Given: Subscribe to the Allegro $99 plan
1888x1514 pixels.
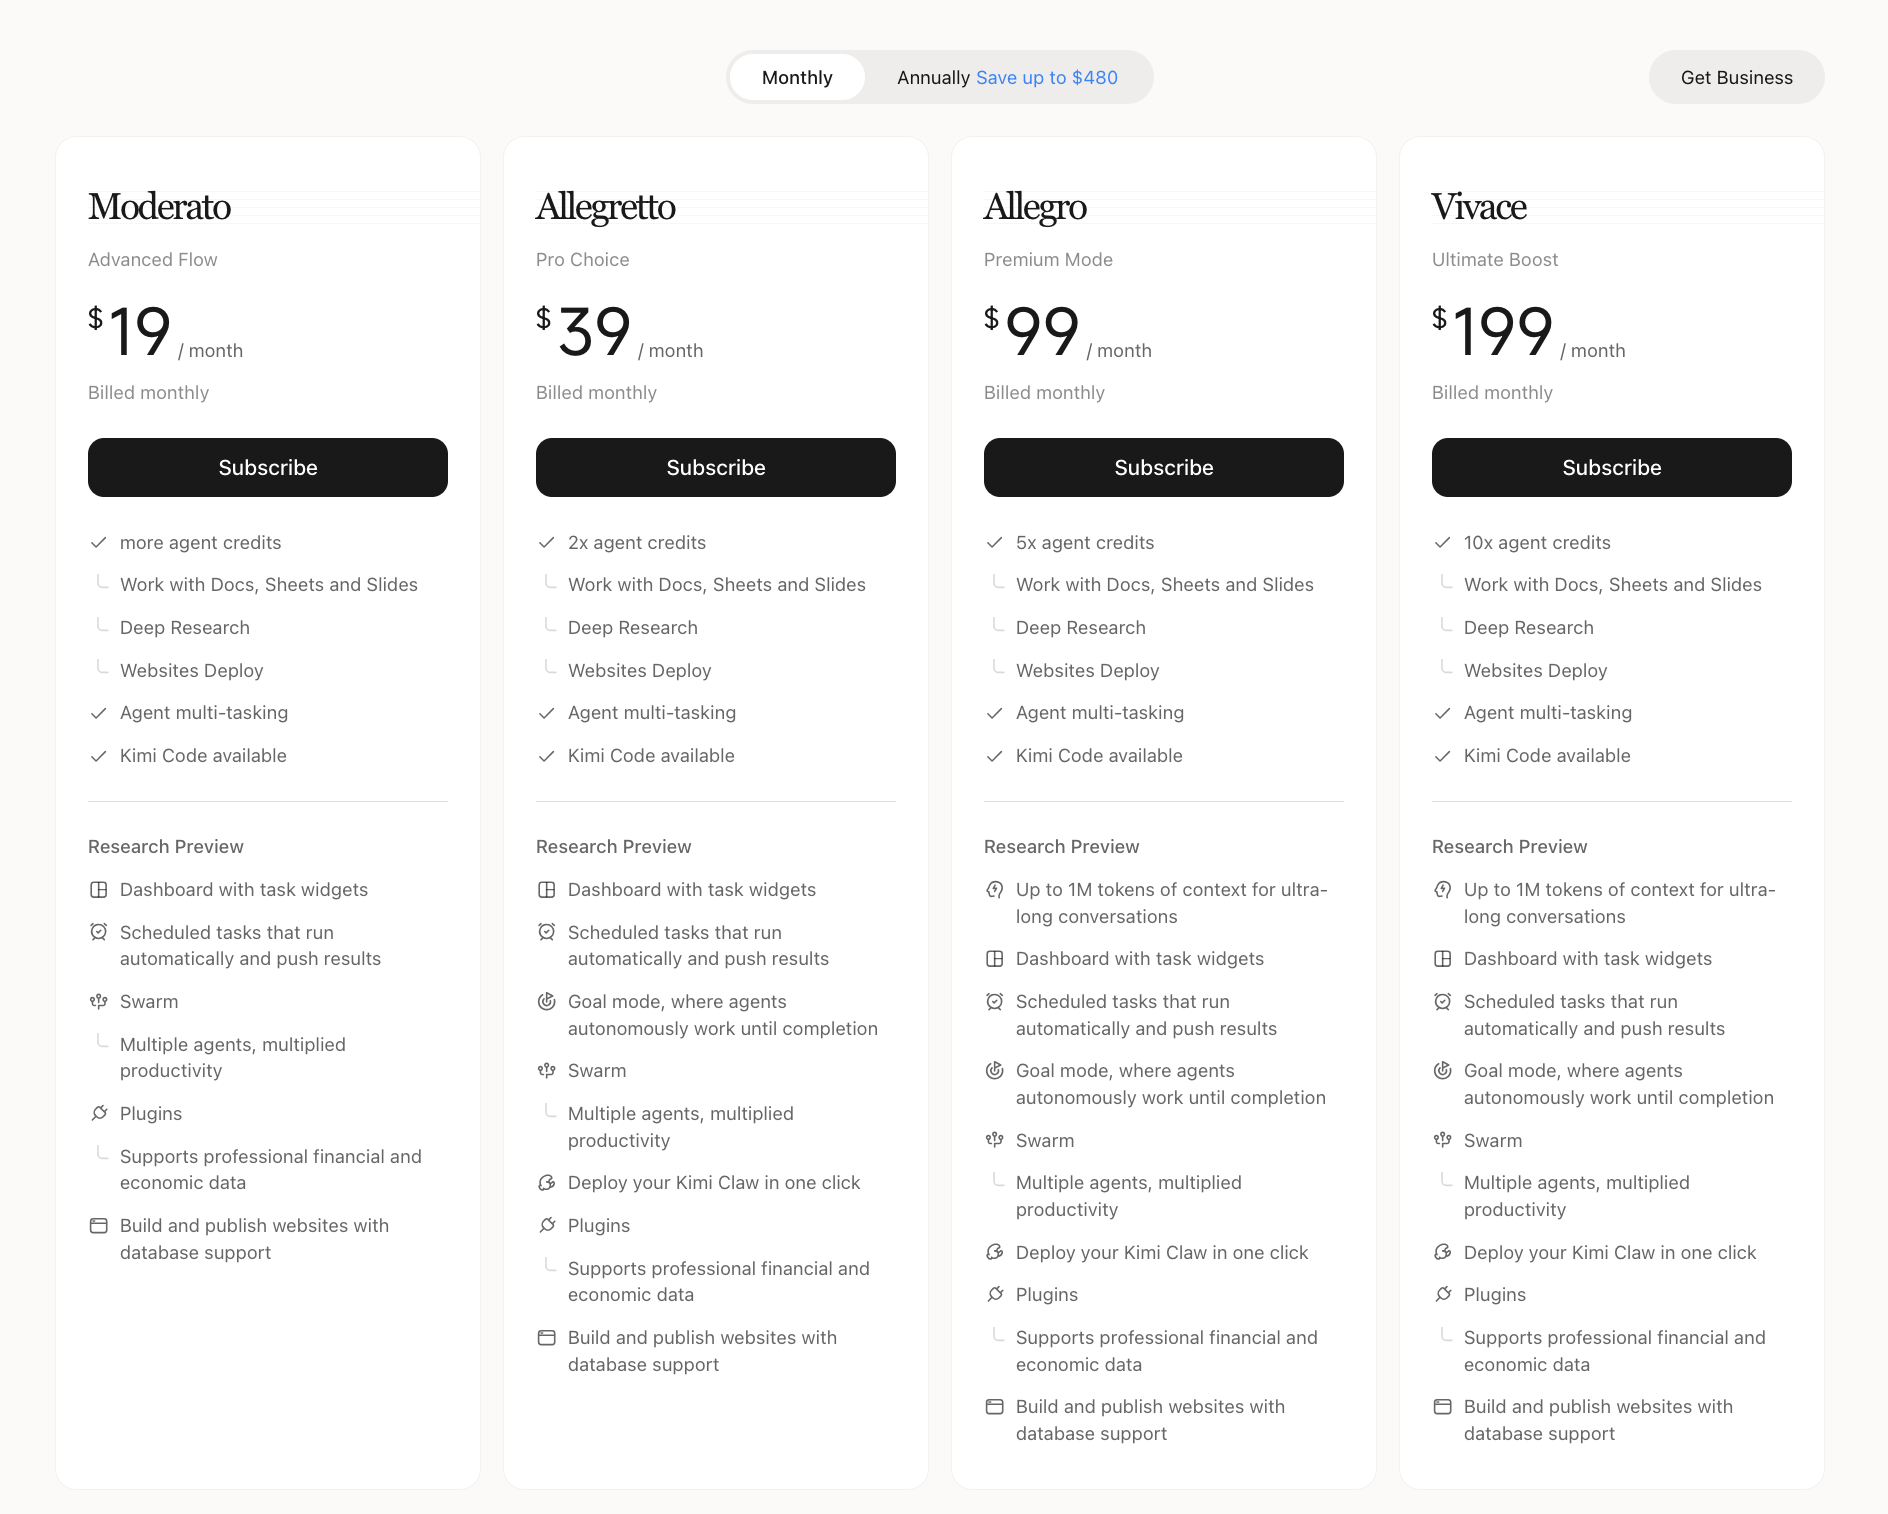Looking at the screenshot, I should [x=1164, y=467].
